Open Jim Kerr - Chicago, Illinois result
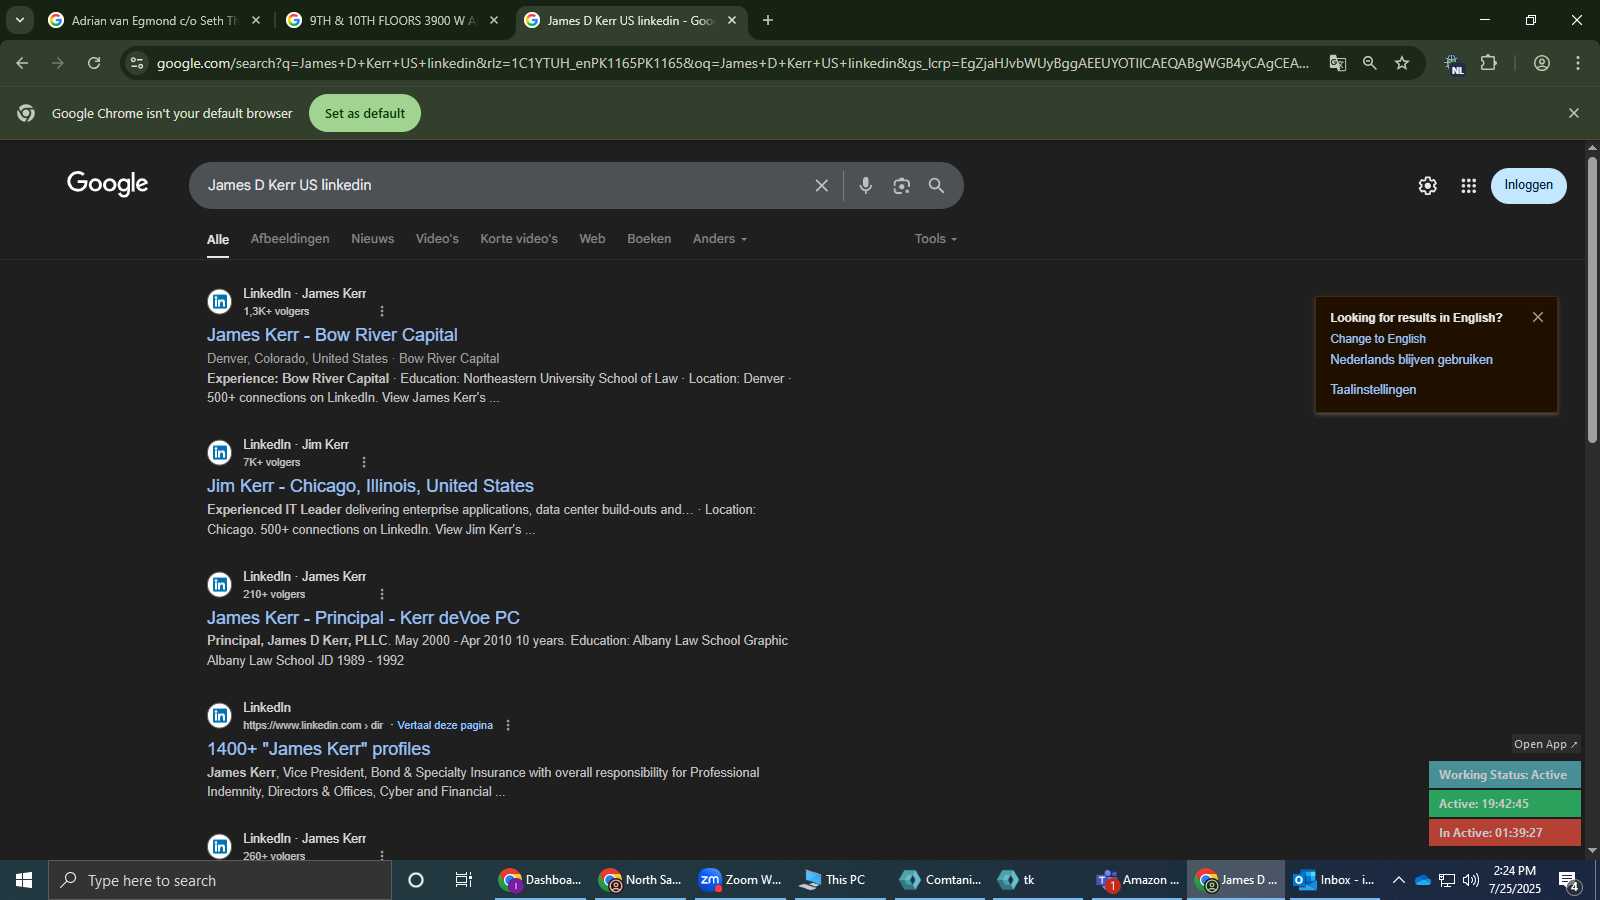The width and height of the screenshot is (1600, 900). point(370,486)
